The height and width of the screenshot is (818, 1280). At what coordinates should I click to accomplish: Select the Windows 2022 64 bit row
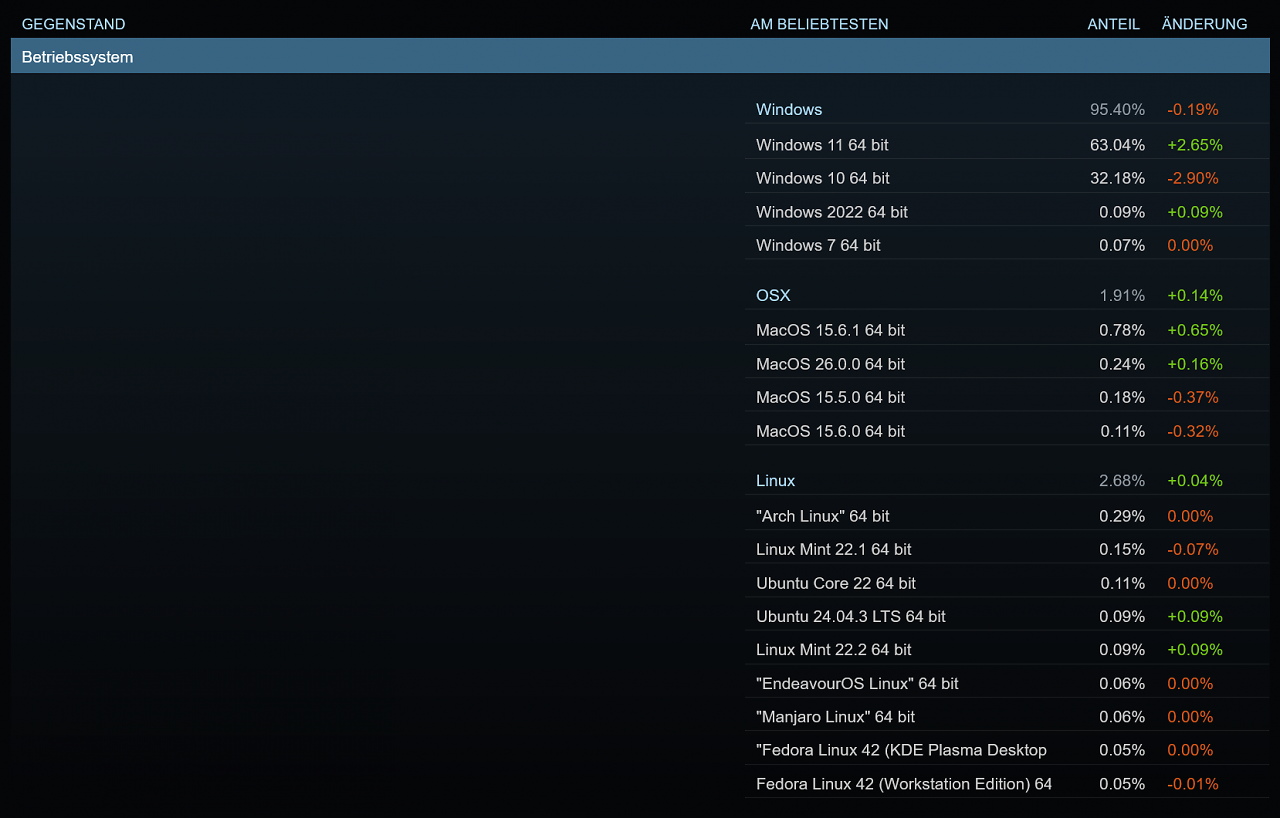(x=1007, y=212)
